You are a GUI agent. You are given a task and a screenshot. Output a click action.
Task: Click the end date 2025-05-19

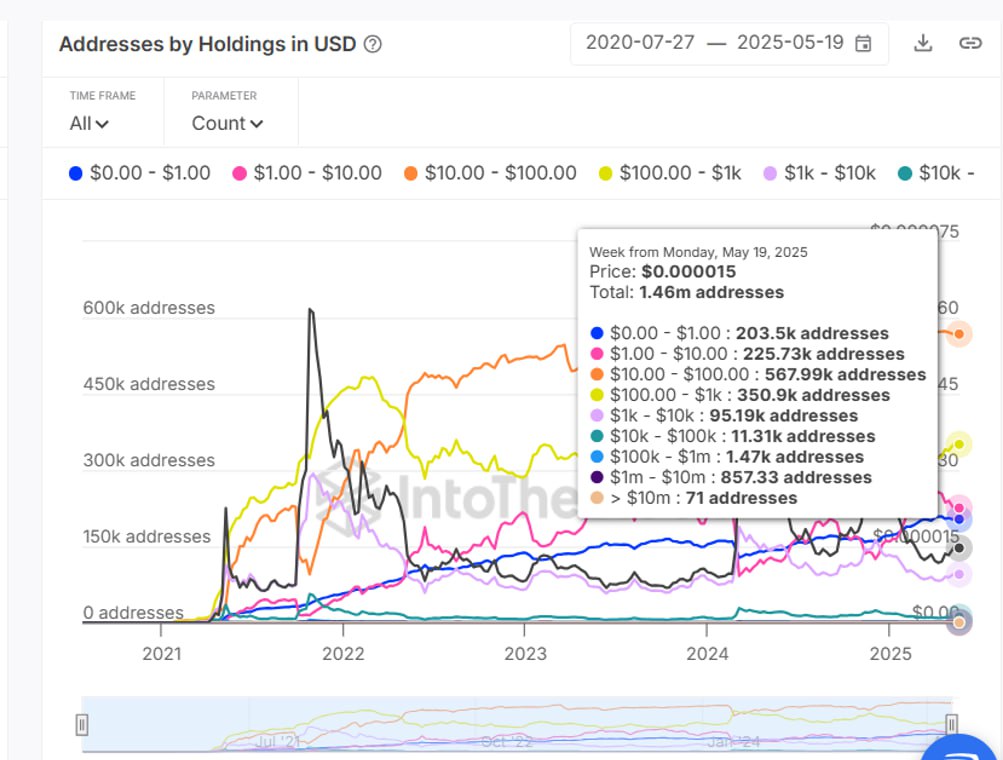790,43
